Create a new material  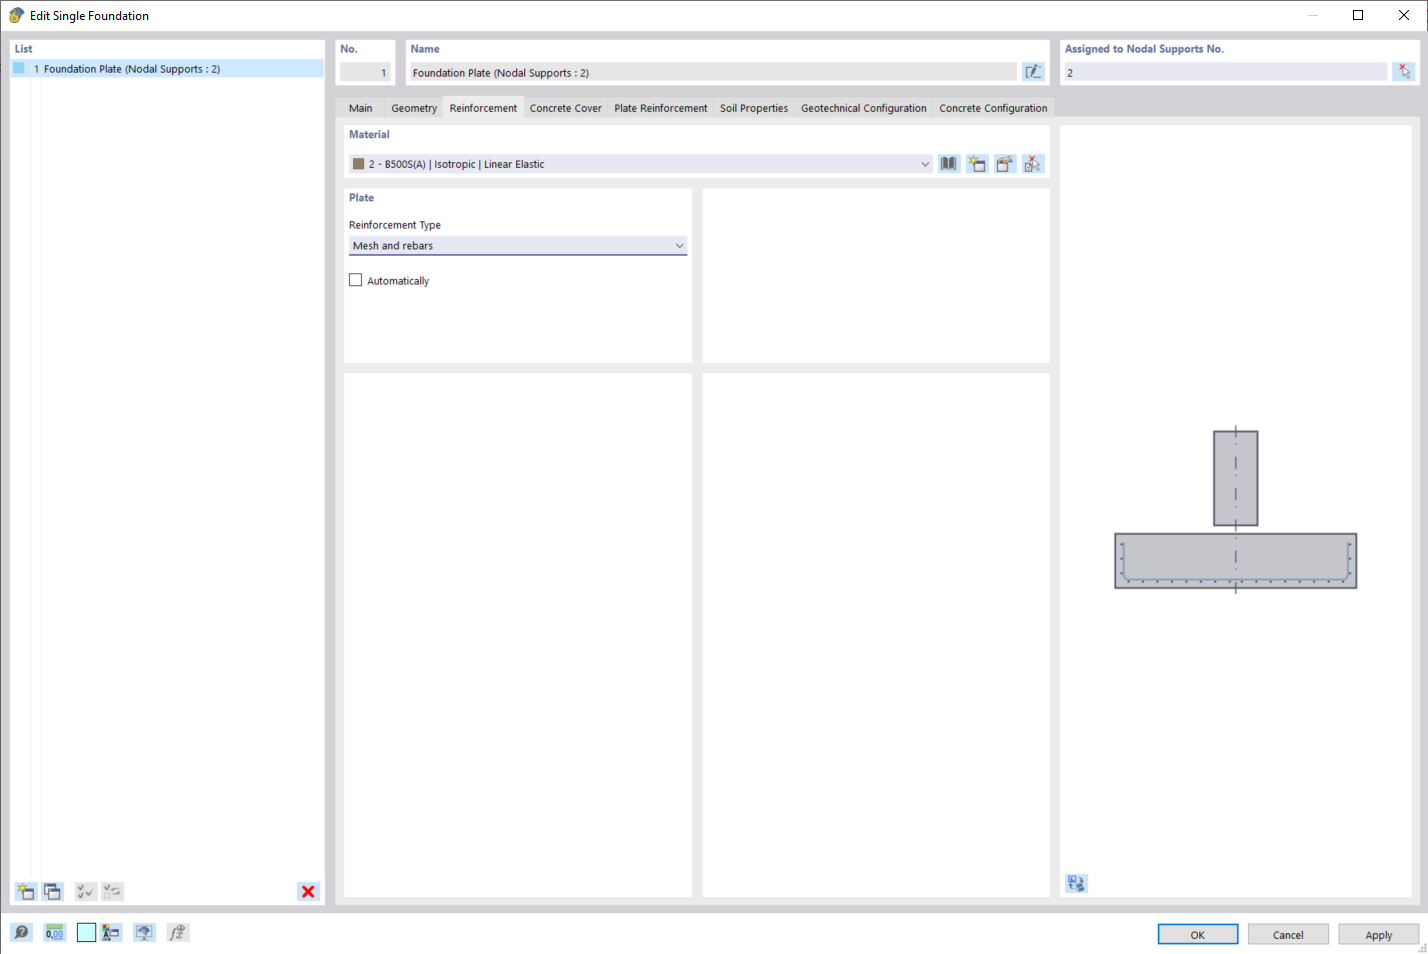[x=977, y=163]
